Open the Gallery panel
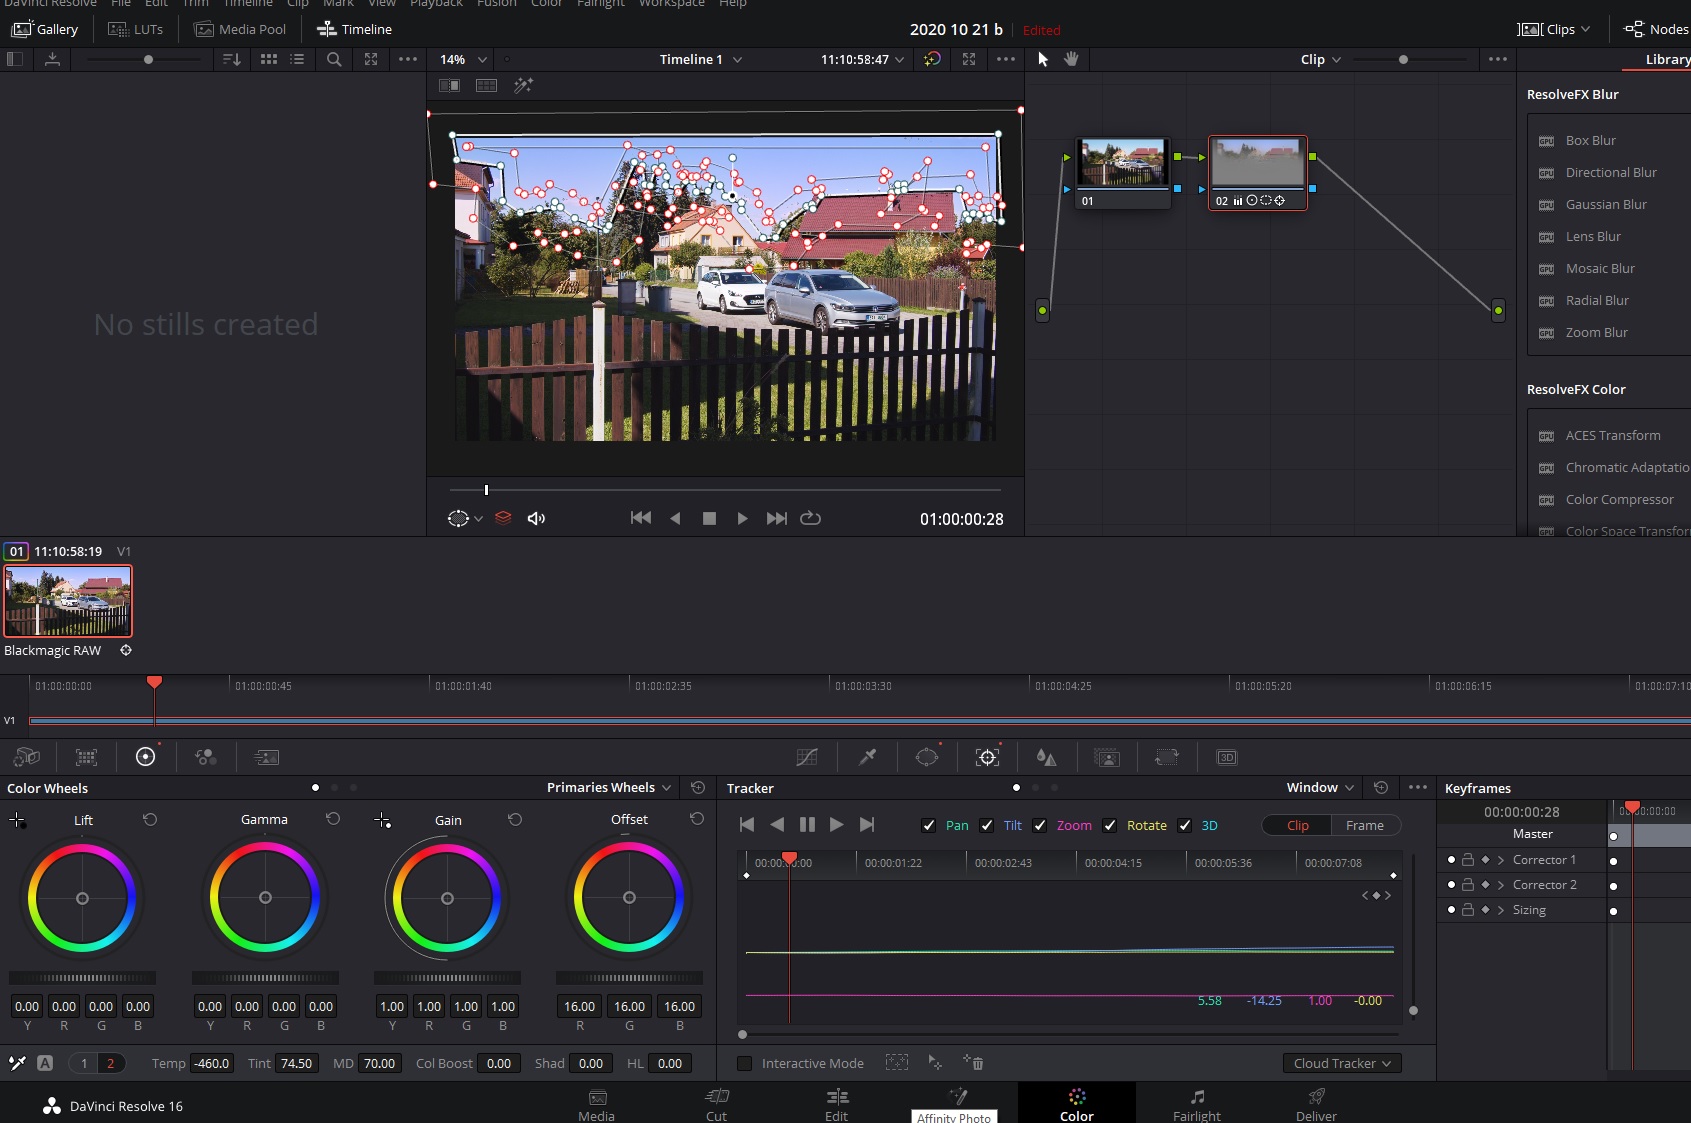Viewport: 1691px width, 1123px height. (45, 29)
